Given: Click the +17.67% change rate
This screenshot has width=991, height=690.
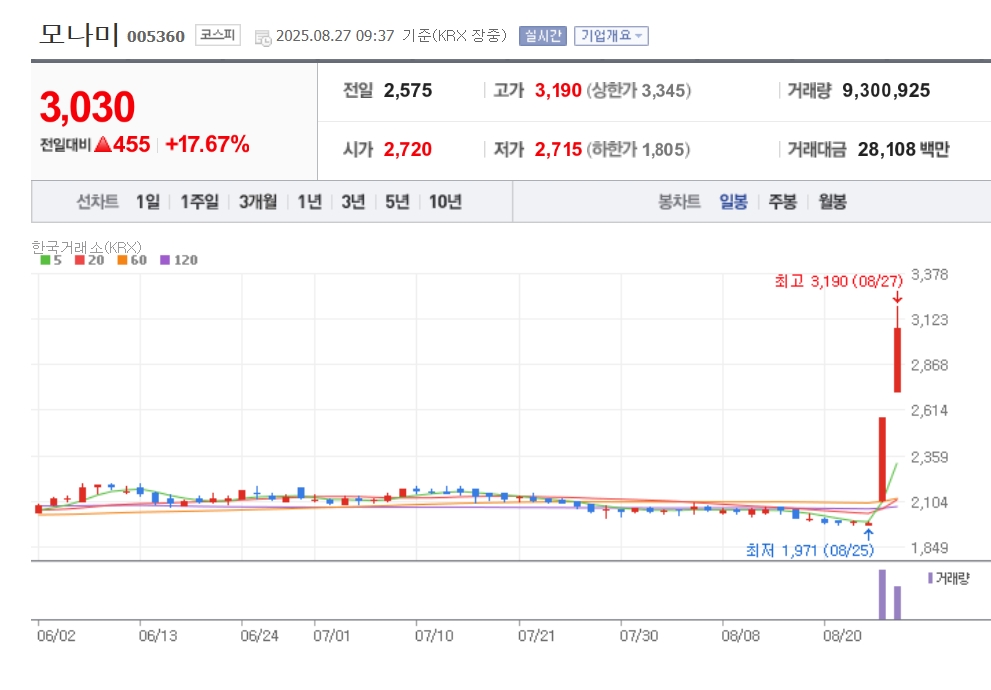Looking at the screenshot, I should click(207, 144).
